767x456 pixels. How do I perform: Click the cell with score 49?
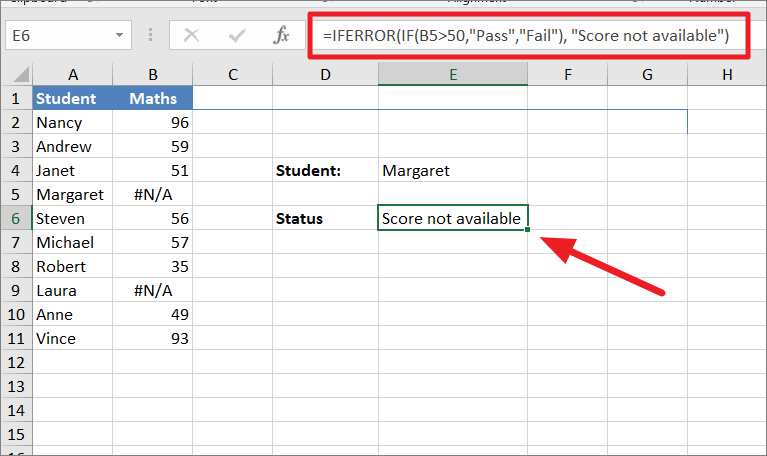pyautogui.click(x=153, y=314)
